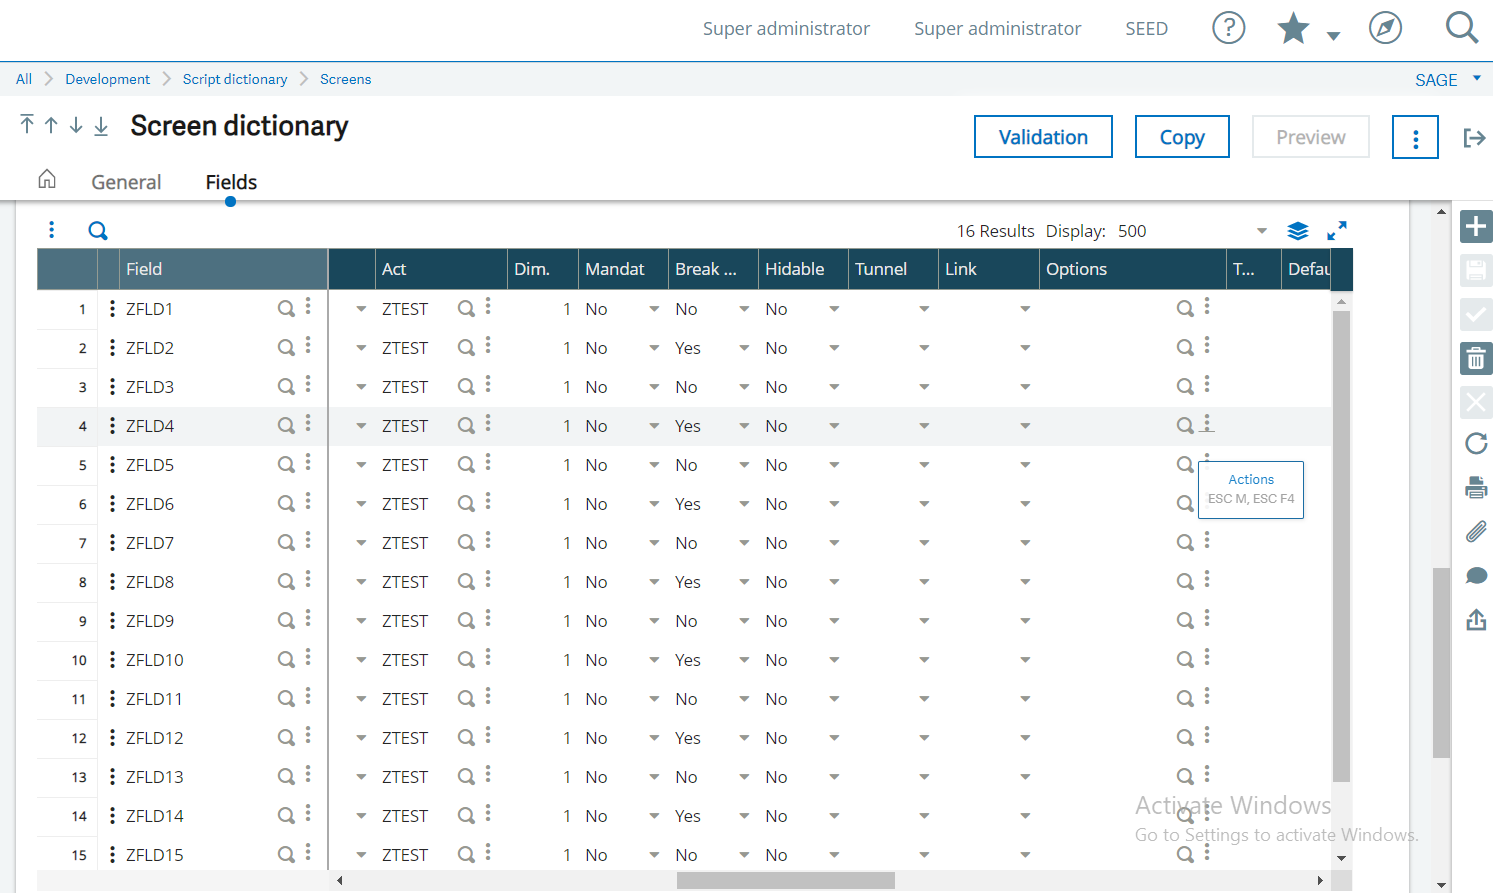Open the Act lookup magnifier in row 3

[466, 387]
